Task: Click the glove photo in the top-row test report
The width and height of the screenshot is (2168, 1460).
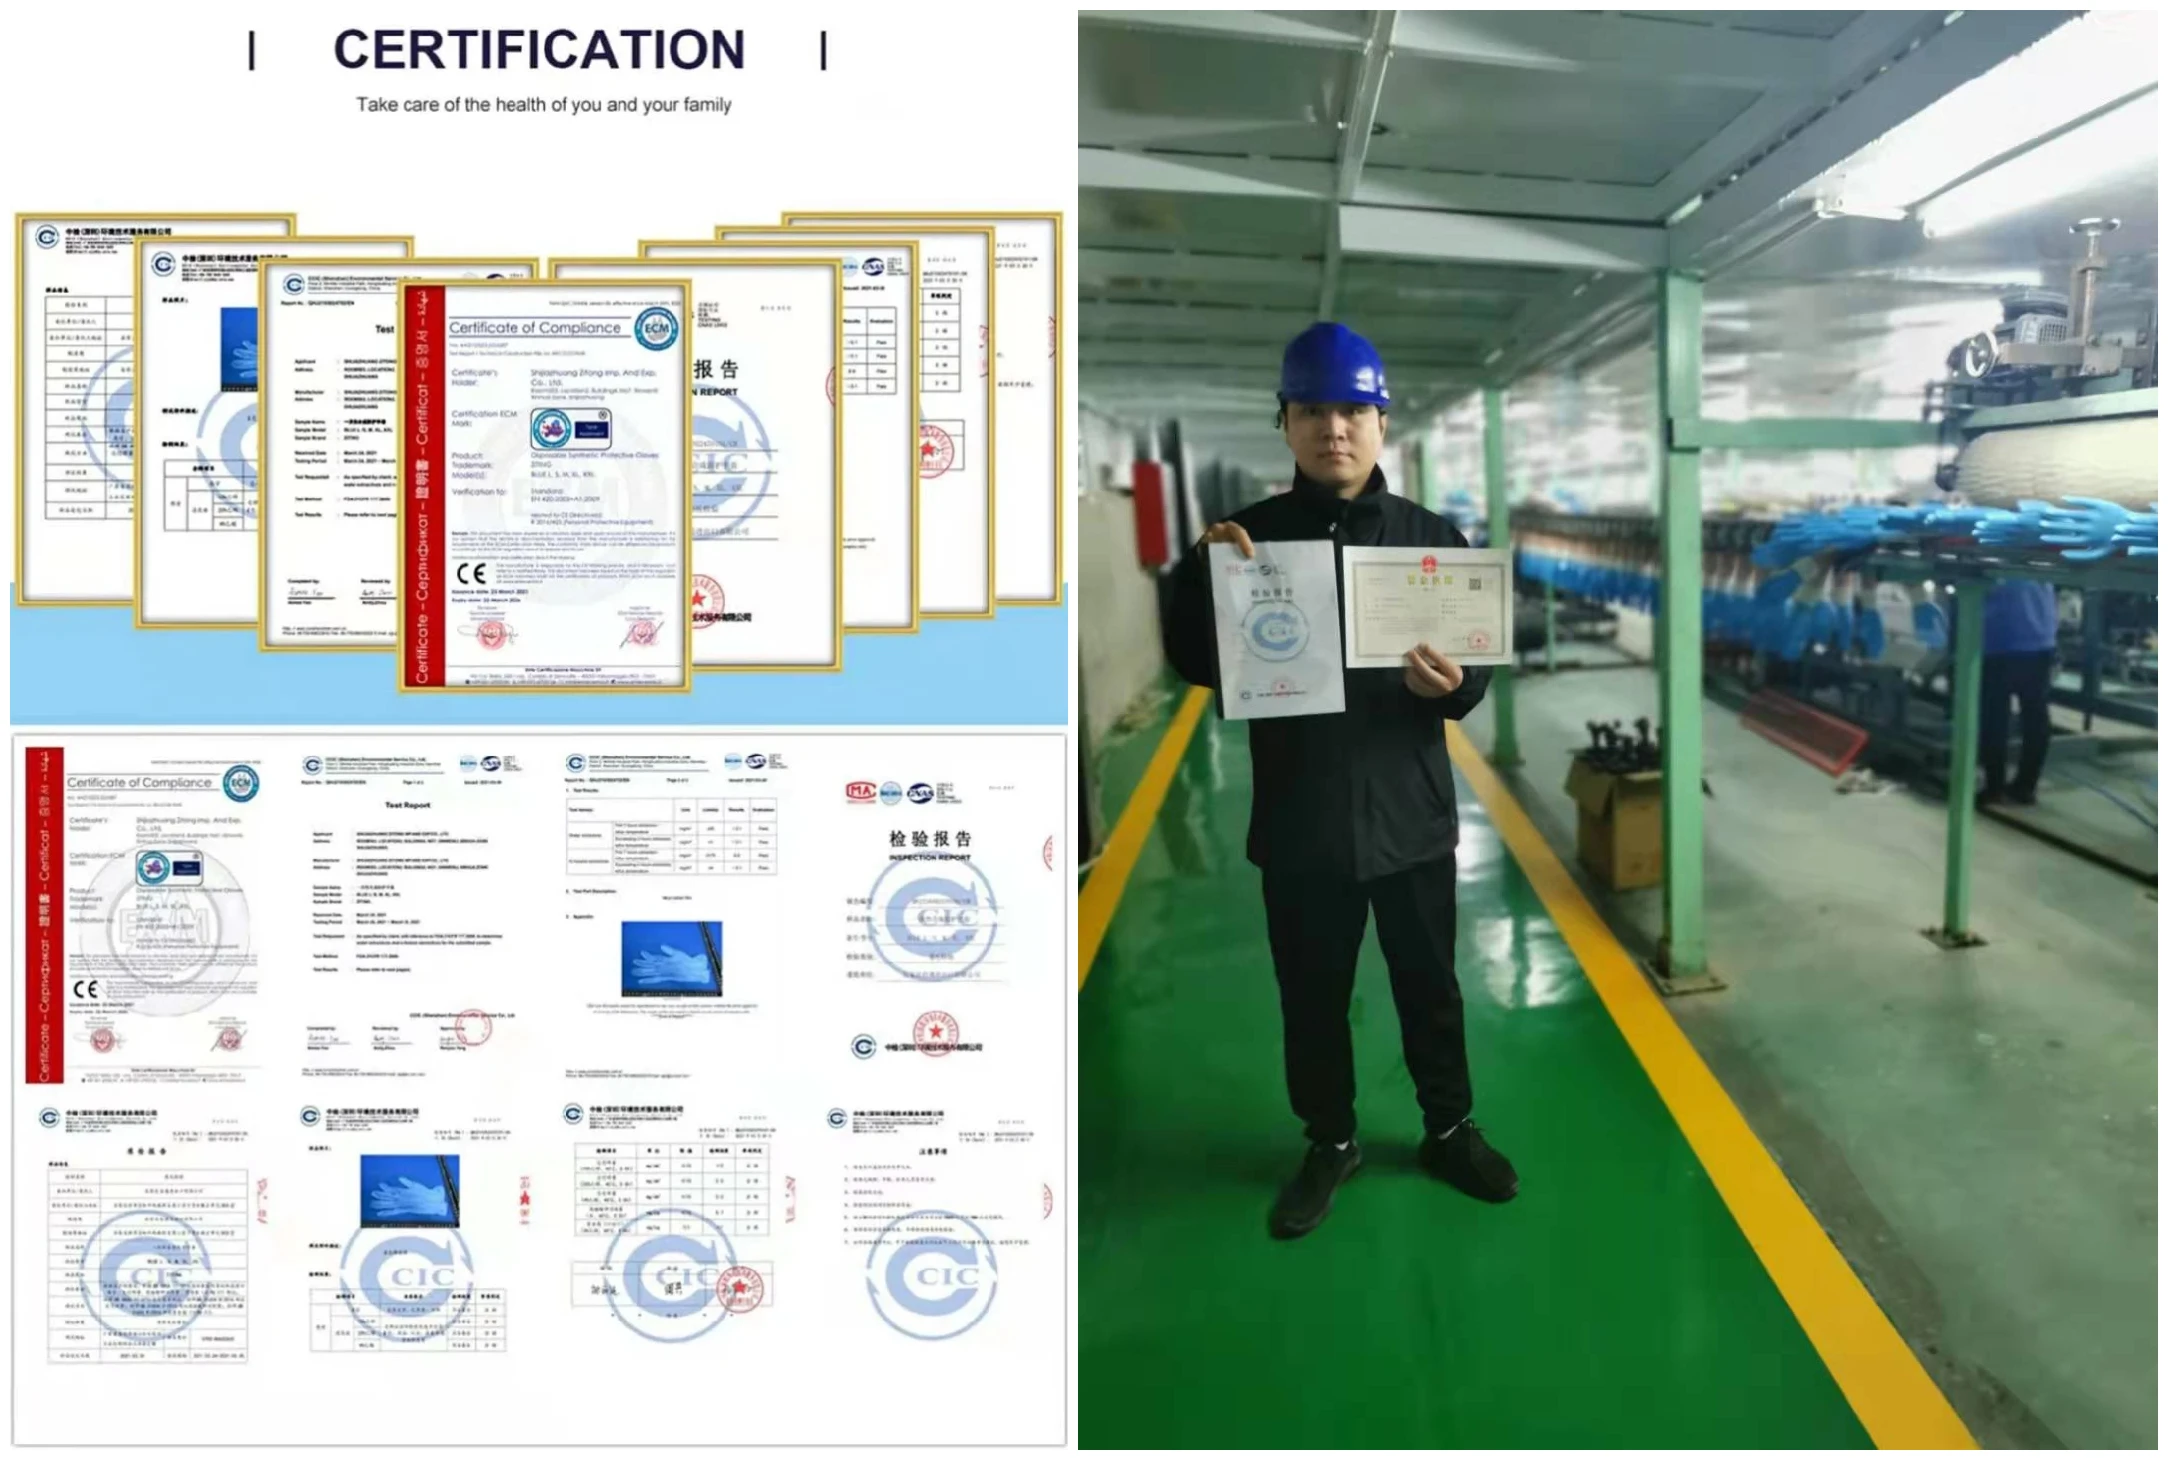Action: 671,958
